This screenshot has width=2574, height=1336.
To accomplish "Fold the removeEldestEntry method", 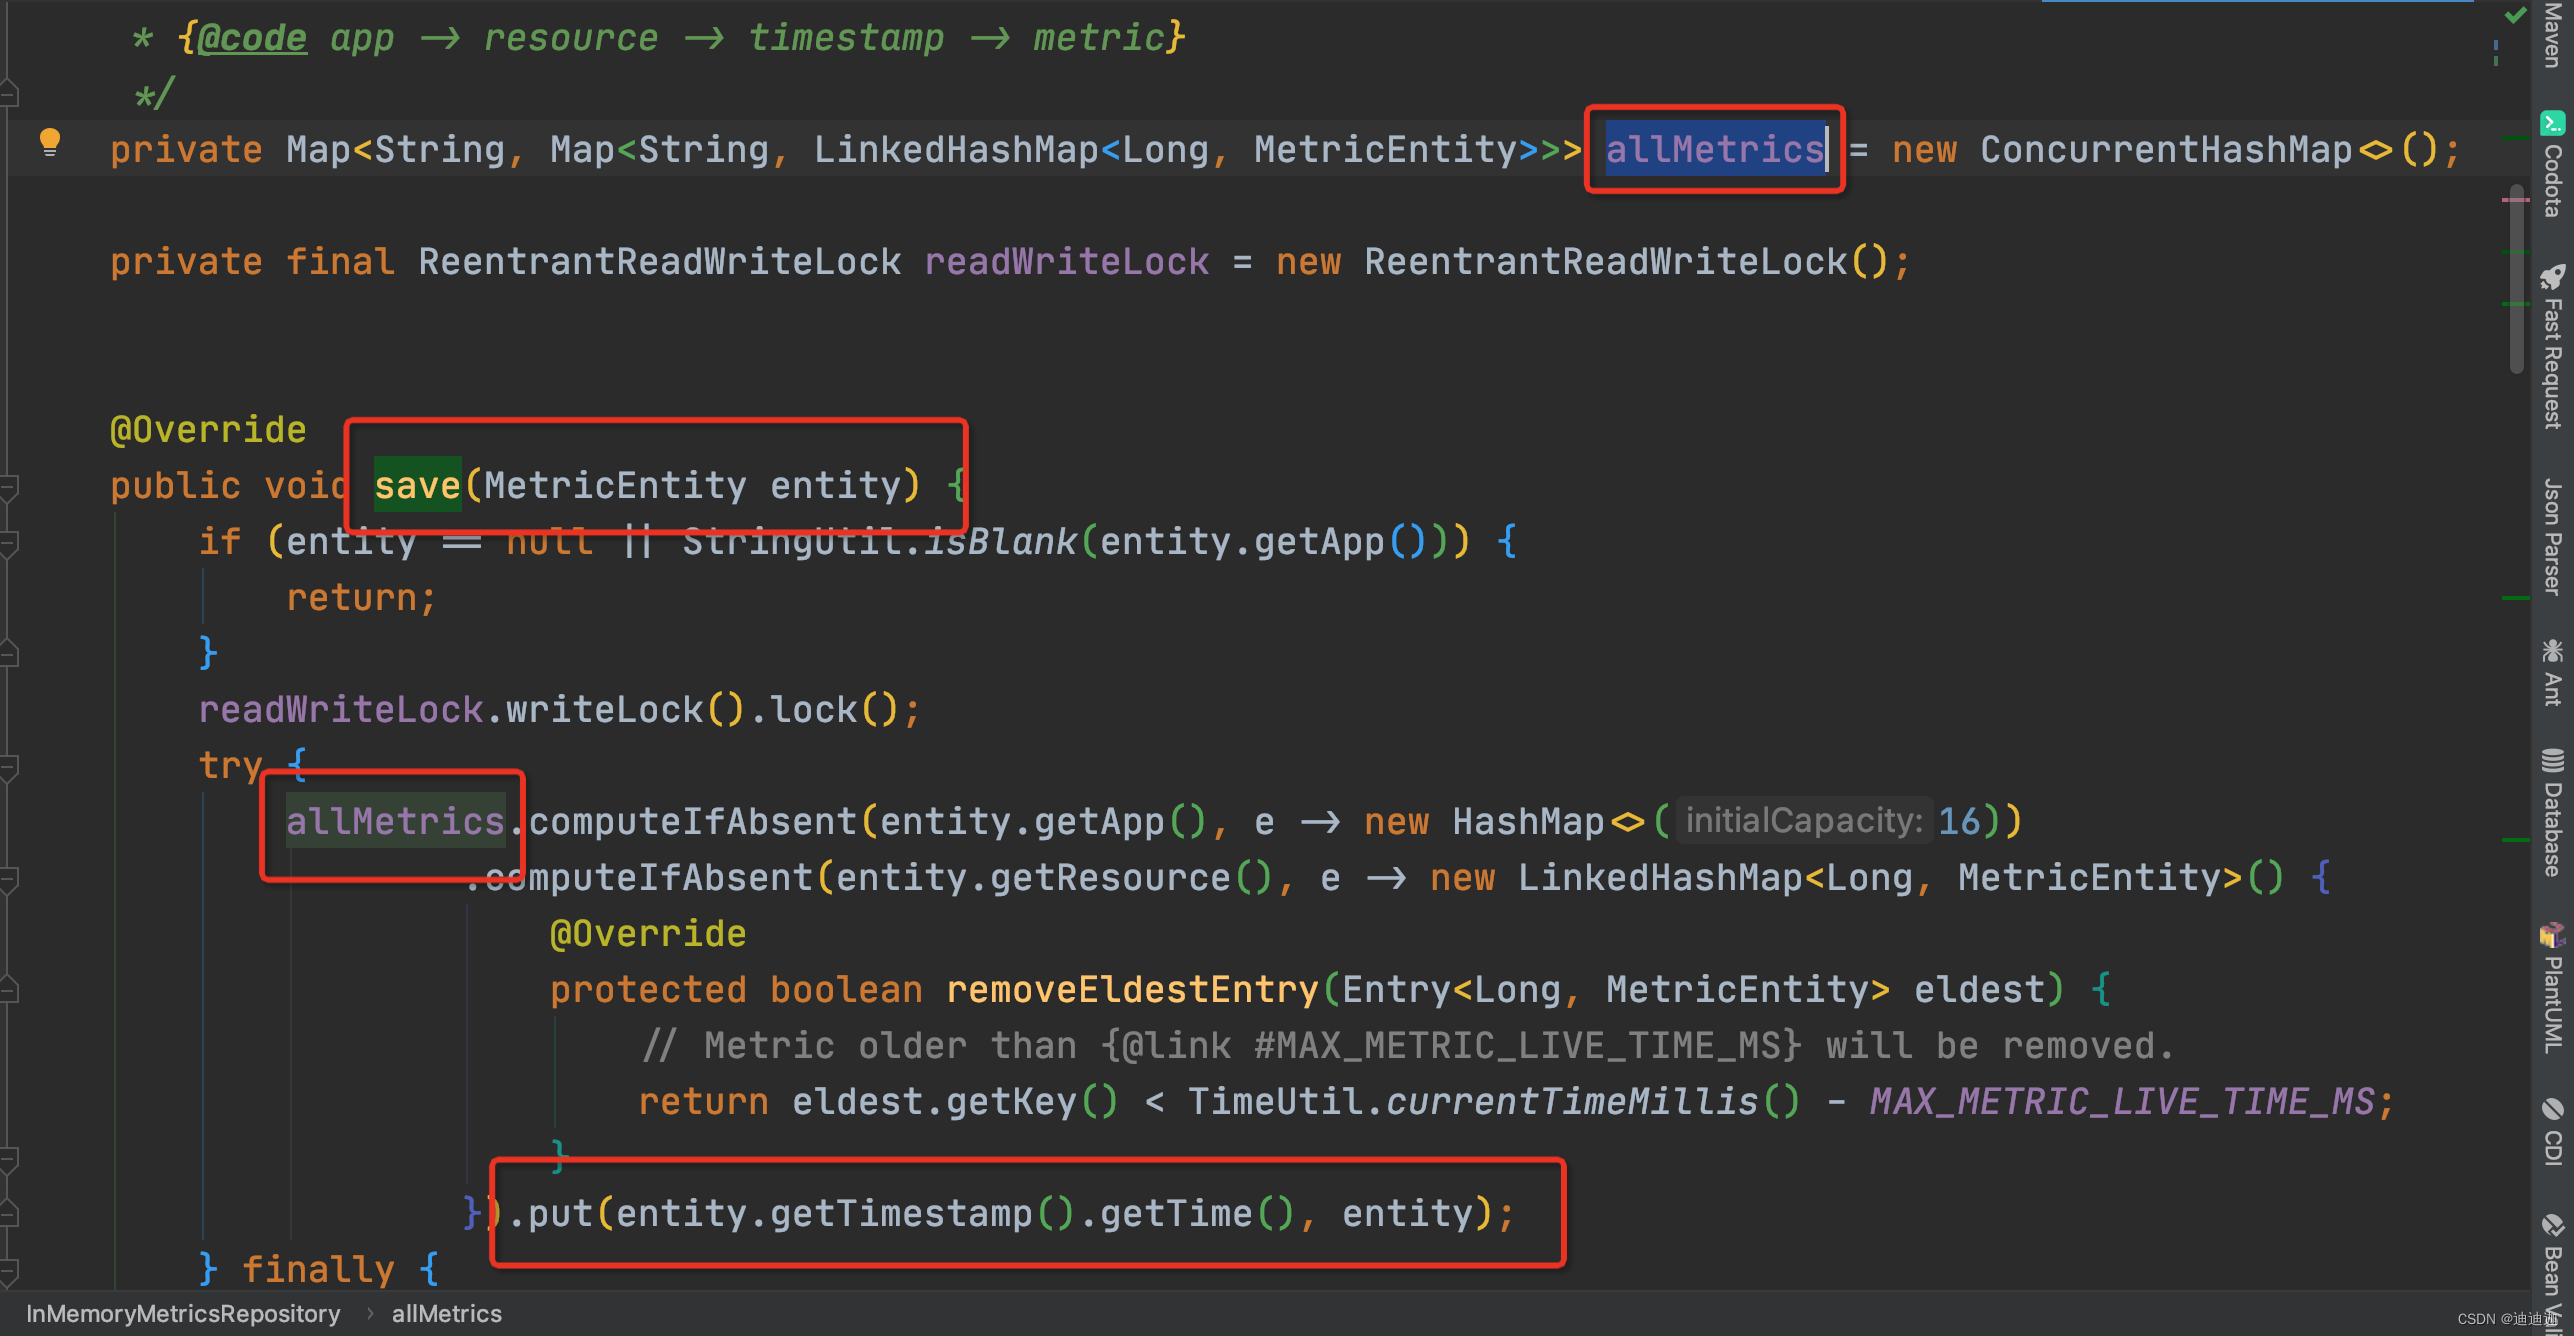I will click(x=9, y=990).
